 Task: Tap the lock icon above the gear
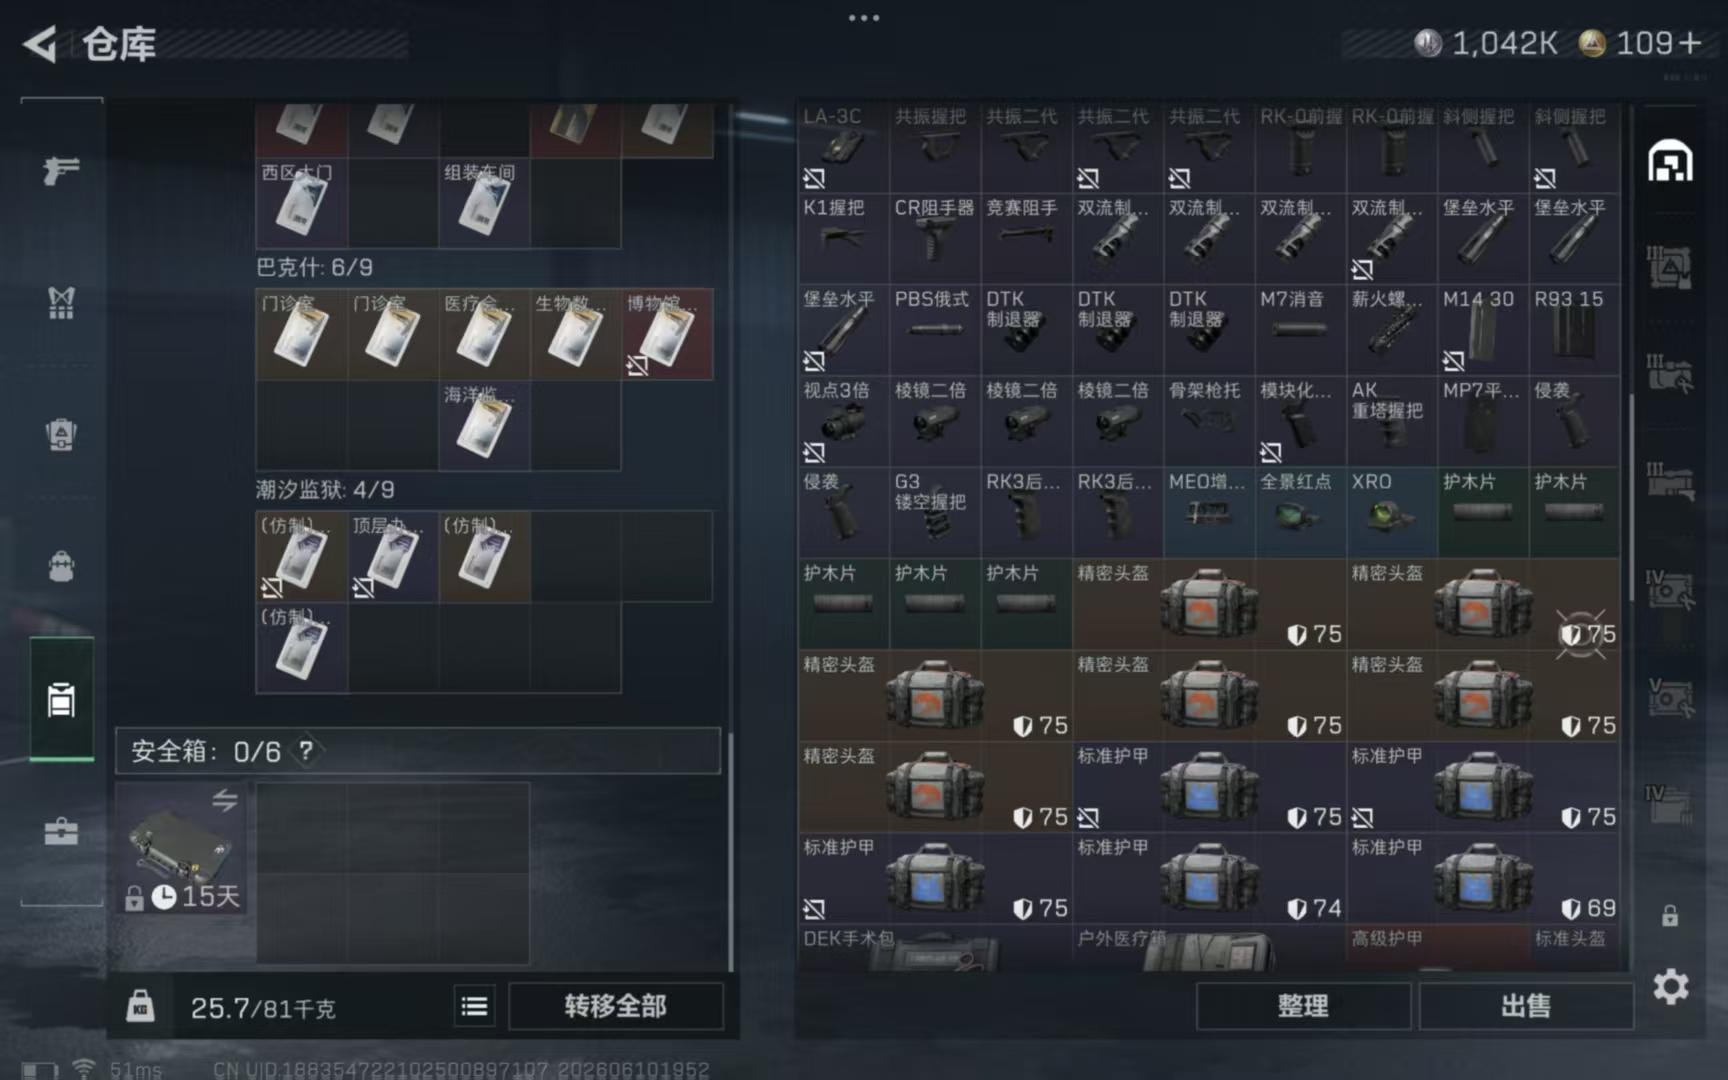[1670, 915]
